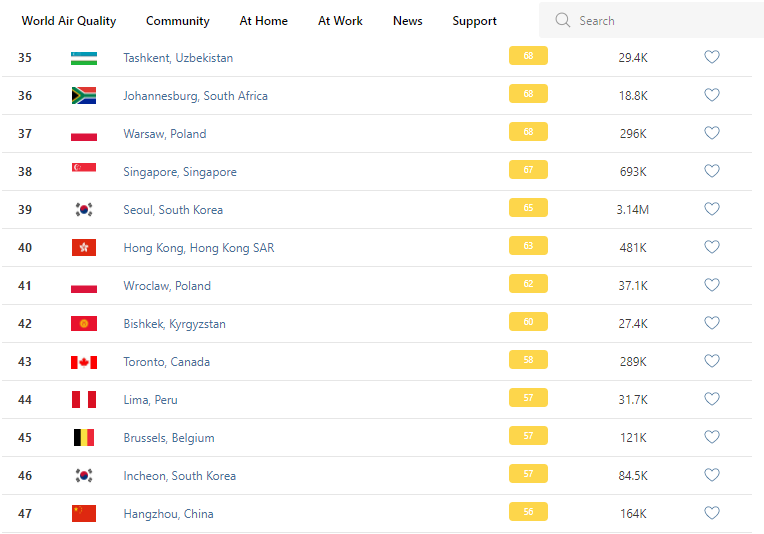Screen dimensions: 764x534
Task: Click the Hong Kong SAR flag icon
Action: [x=84, y=248]
